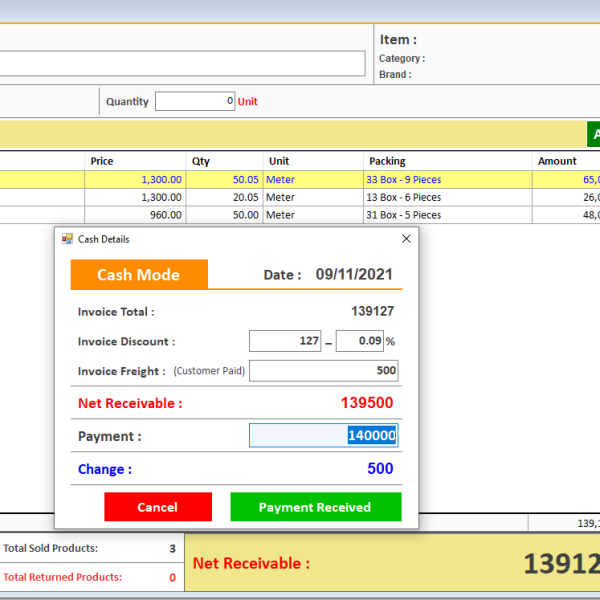
Task: Click the discount percentage field
Action: tap(360, 341)
